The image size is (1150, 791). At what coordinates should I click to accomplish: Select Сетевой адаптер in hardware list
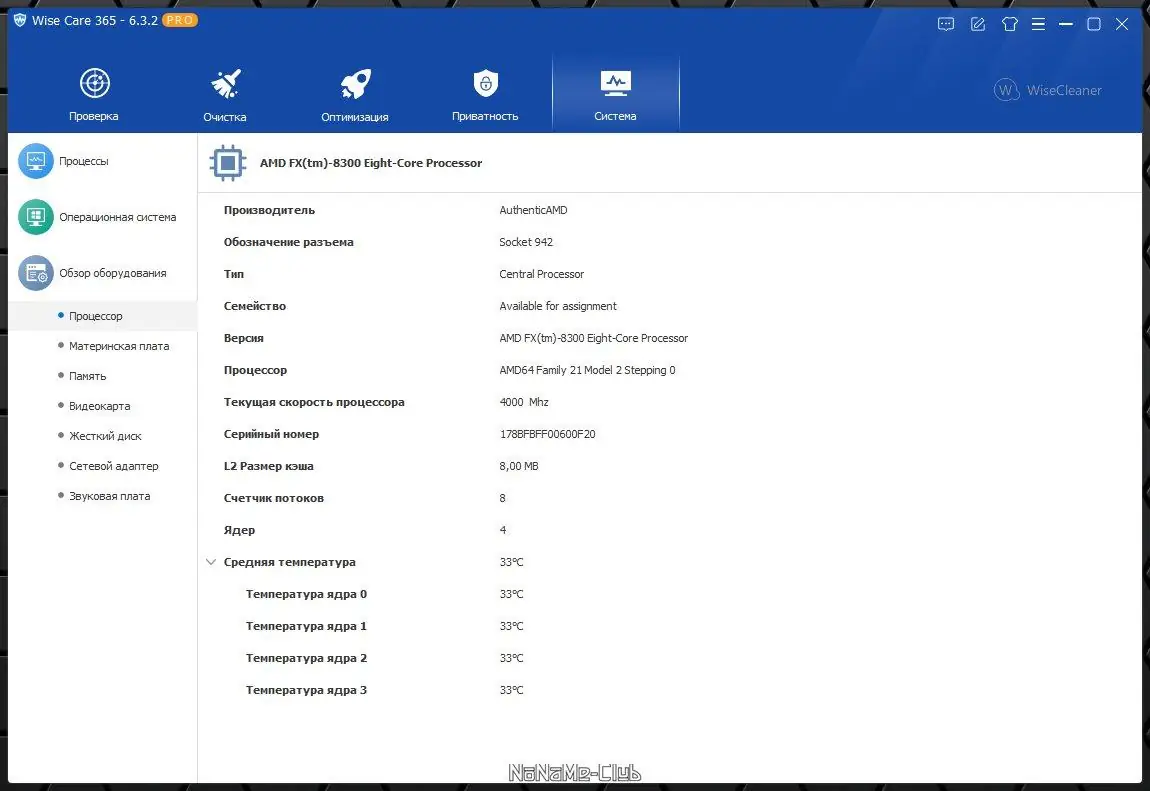tap(114, 466)
